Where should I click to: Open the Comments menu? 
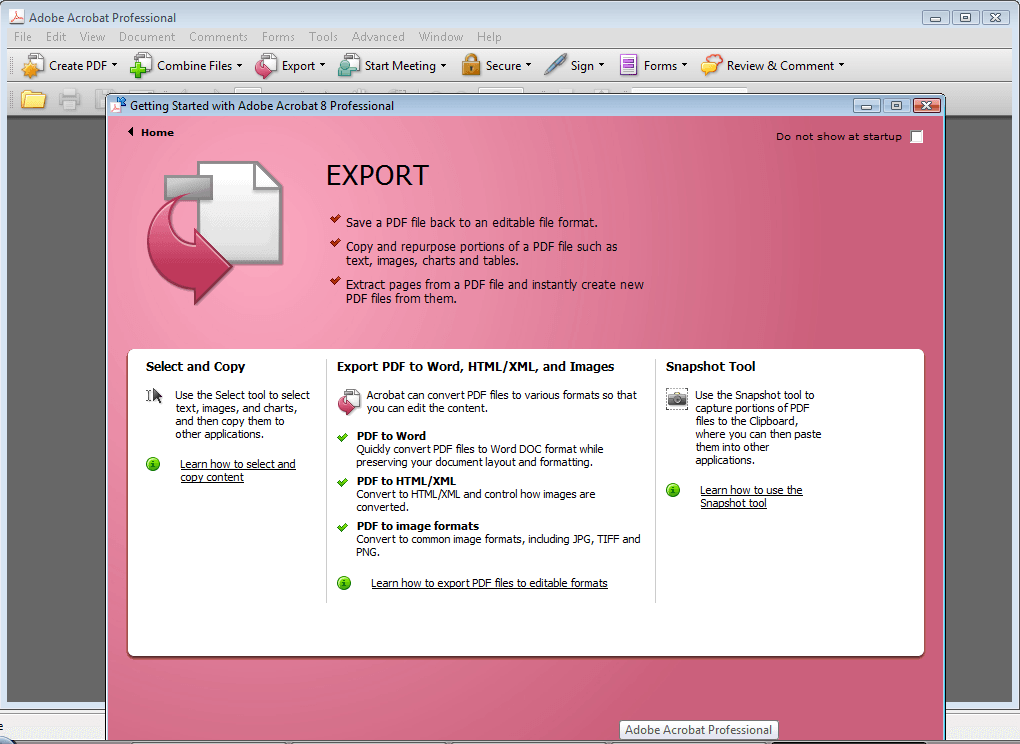[x=219, y=37]
